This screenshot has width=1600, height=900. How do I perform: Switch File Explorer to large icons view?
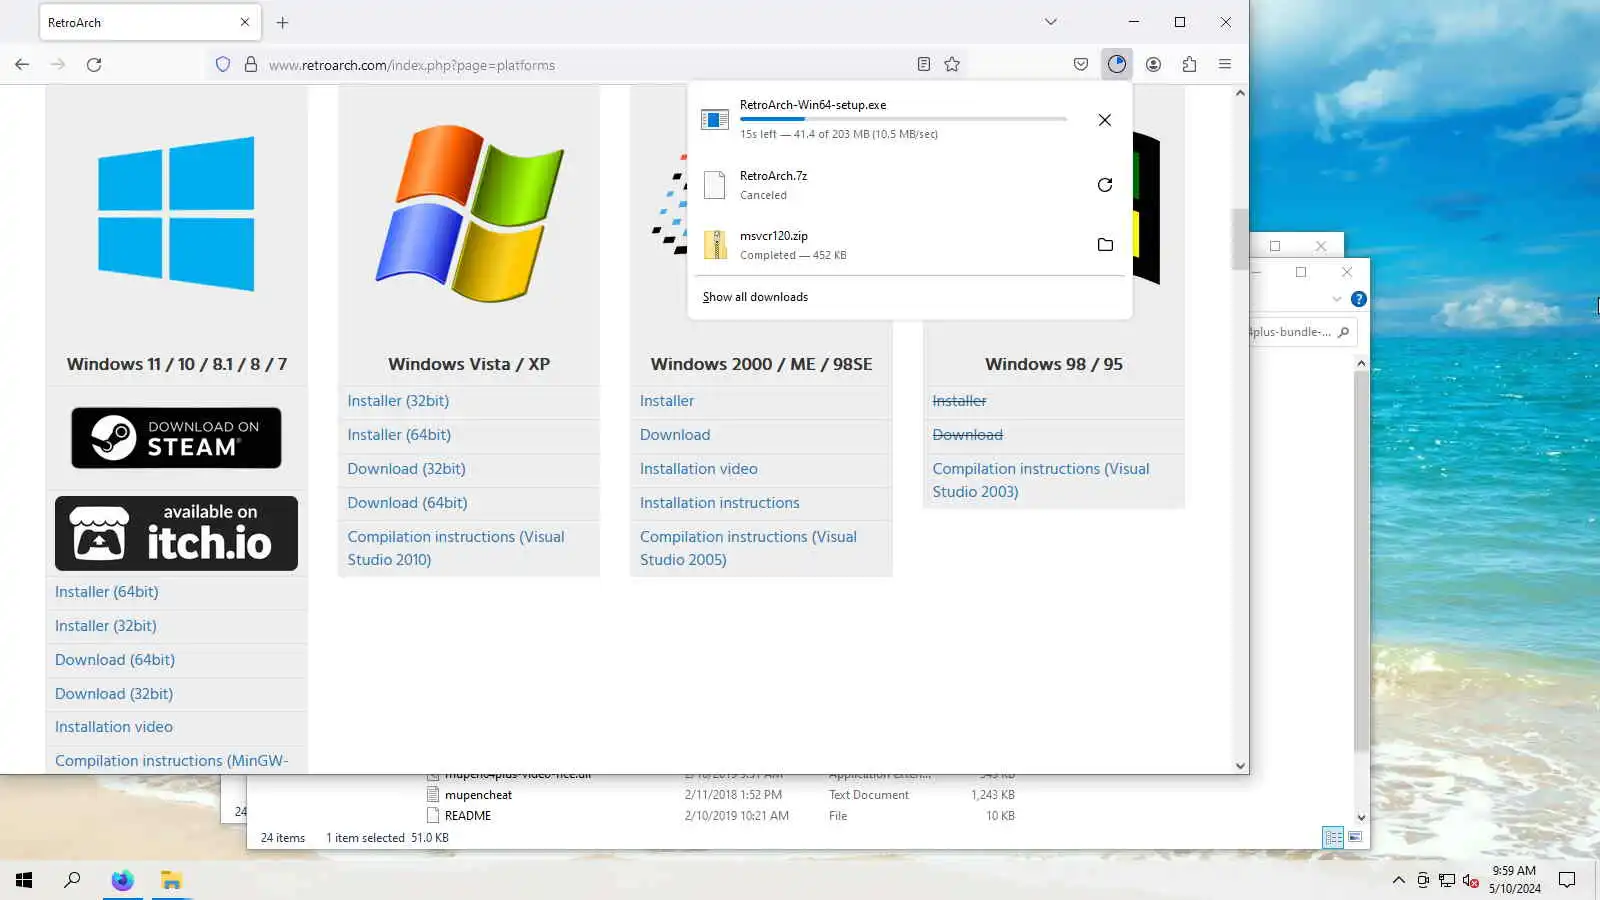click(1355, 838)
